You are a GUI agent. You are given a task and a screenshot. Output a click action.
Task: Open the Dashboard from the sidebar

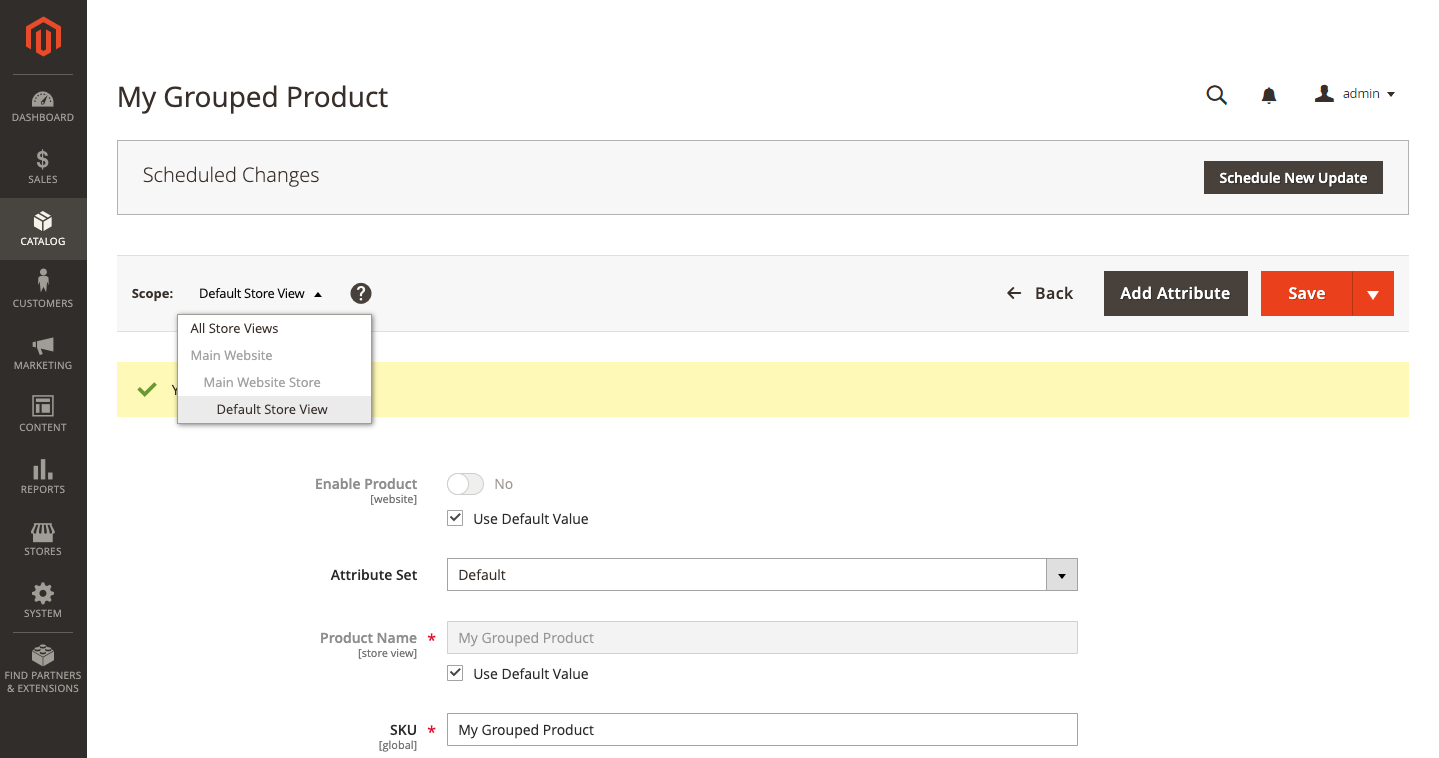tap(43, 105)
